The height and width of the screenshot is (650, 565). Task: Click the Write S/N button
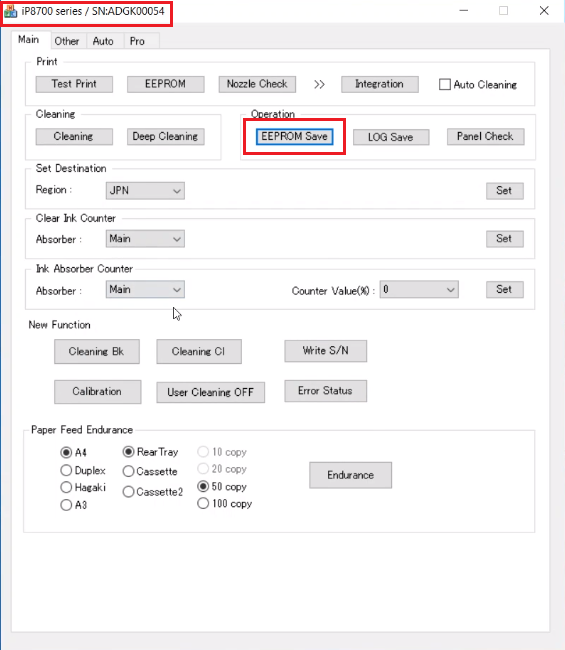point(325,351)
